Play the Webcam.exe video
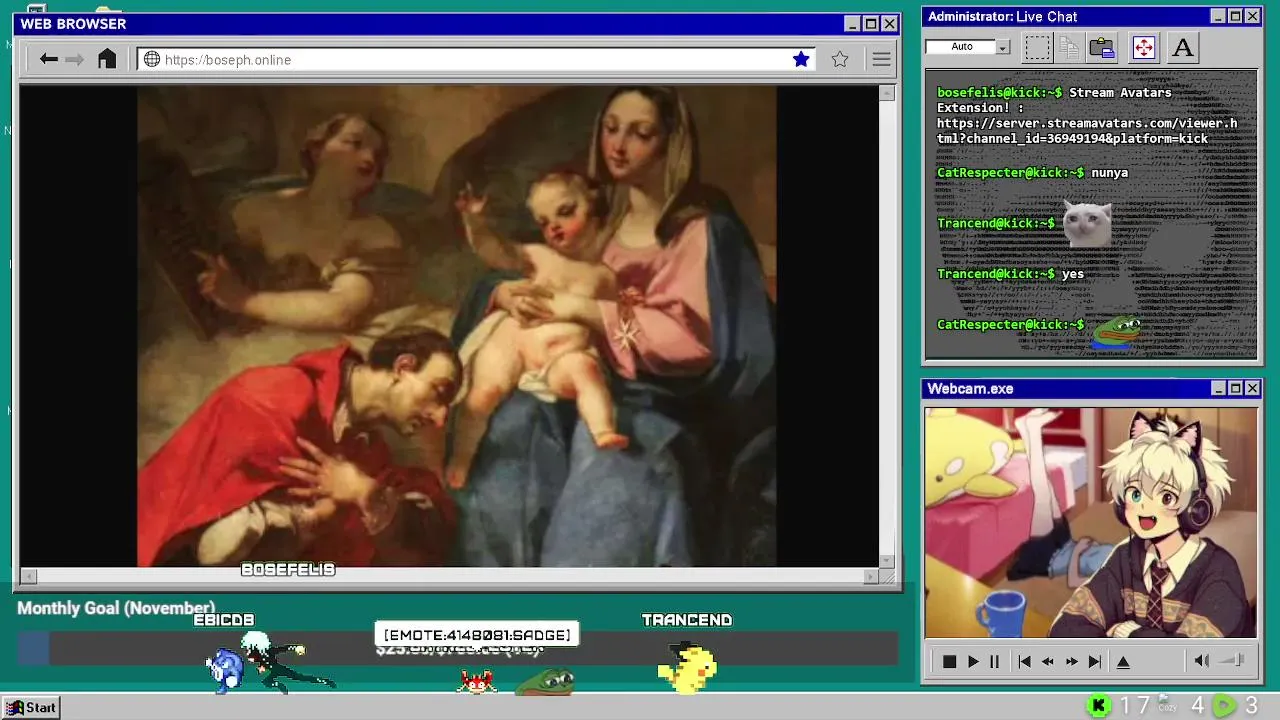1280x720 pixels. pos(972,661)
